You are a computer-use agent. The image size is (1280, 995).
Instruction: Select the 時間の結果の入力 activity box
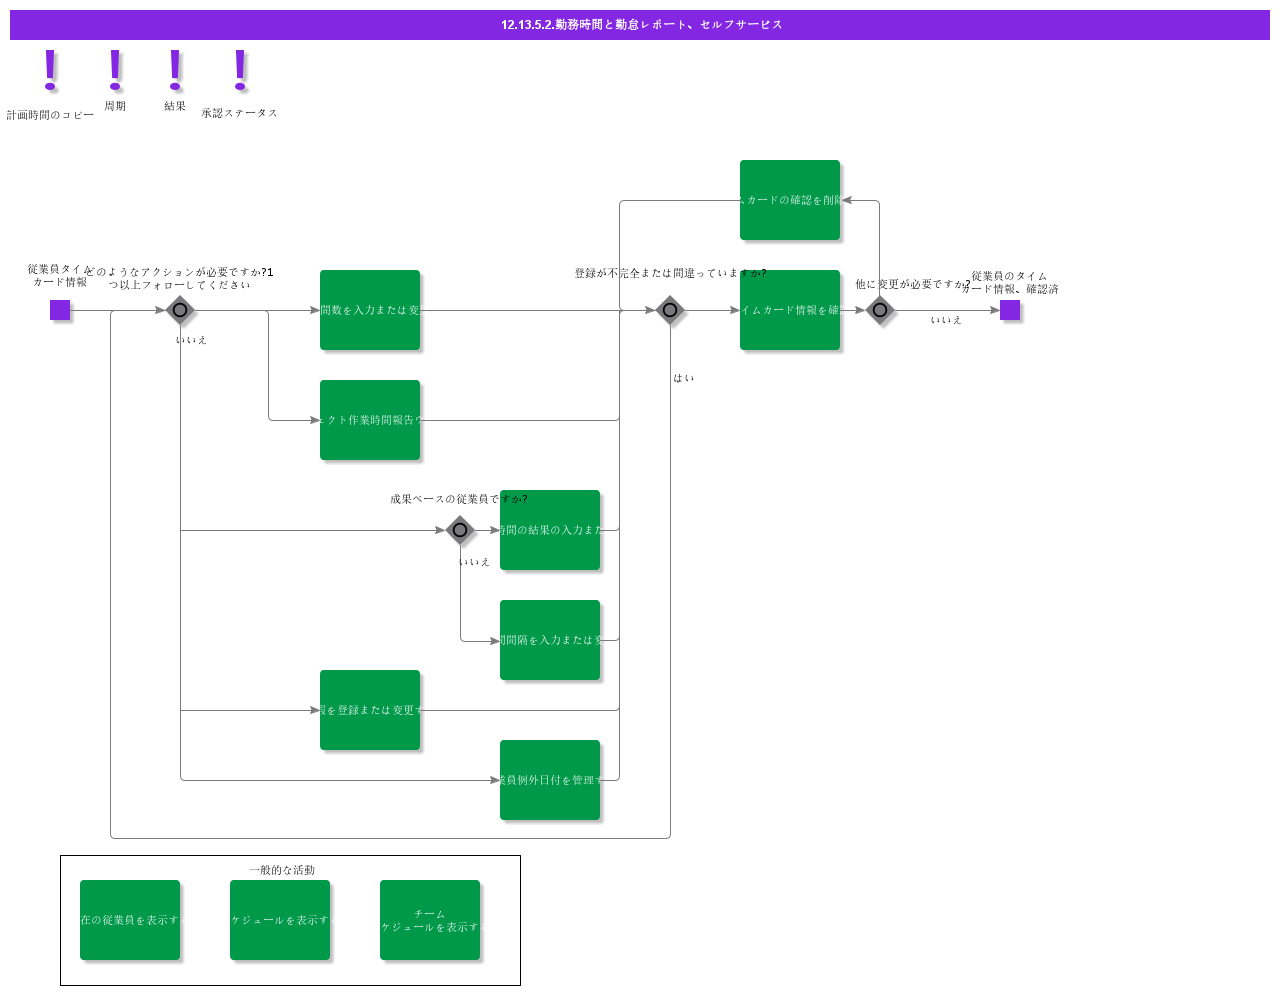pyautogui.click(x=550, y=530)
